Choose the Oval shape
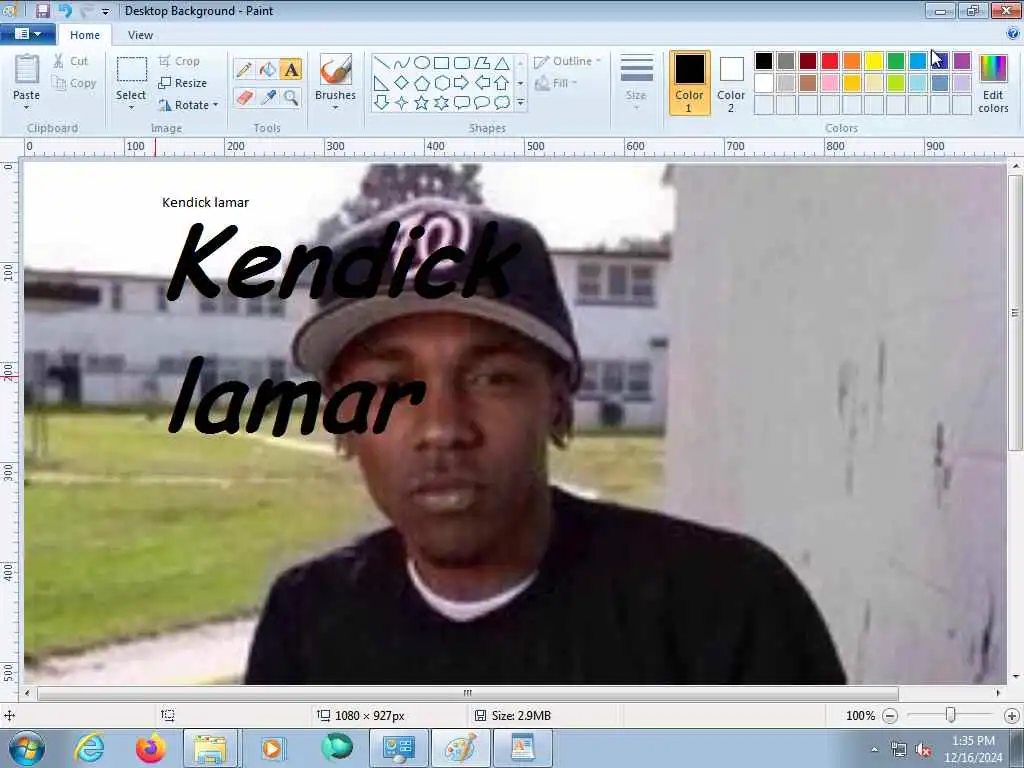 click(x=422, y=63)
